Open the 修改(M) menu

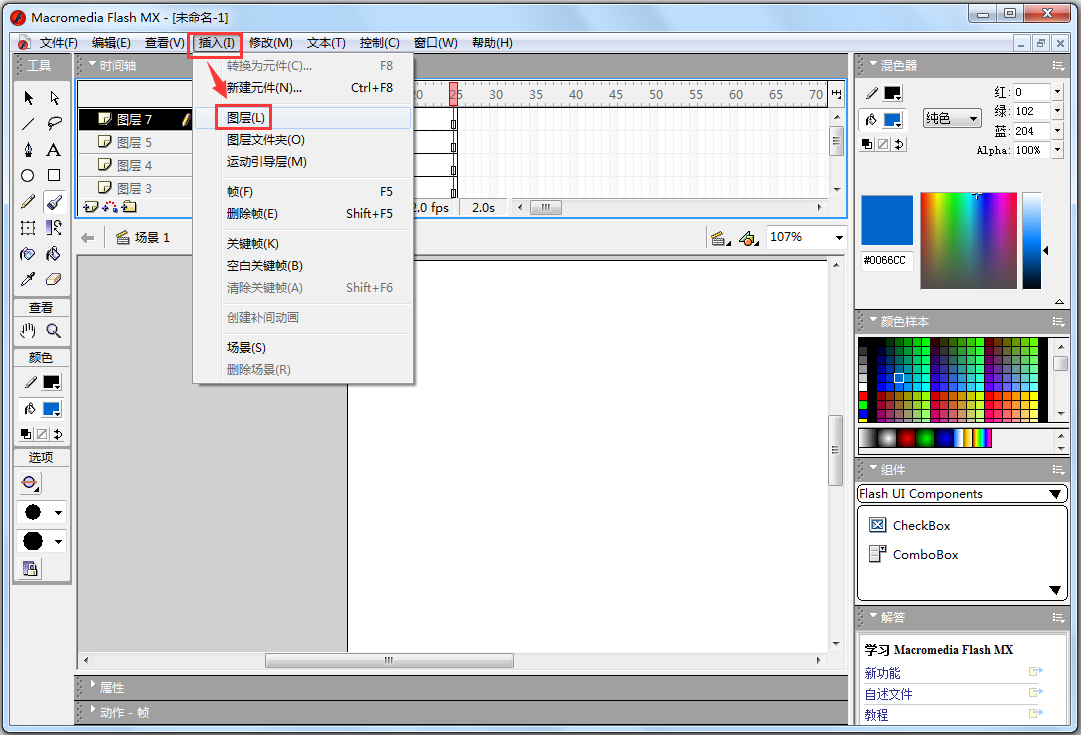point(270,43)
